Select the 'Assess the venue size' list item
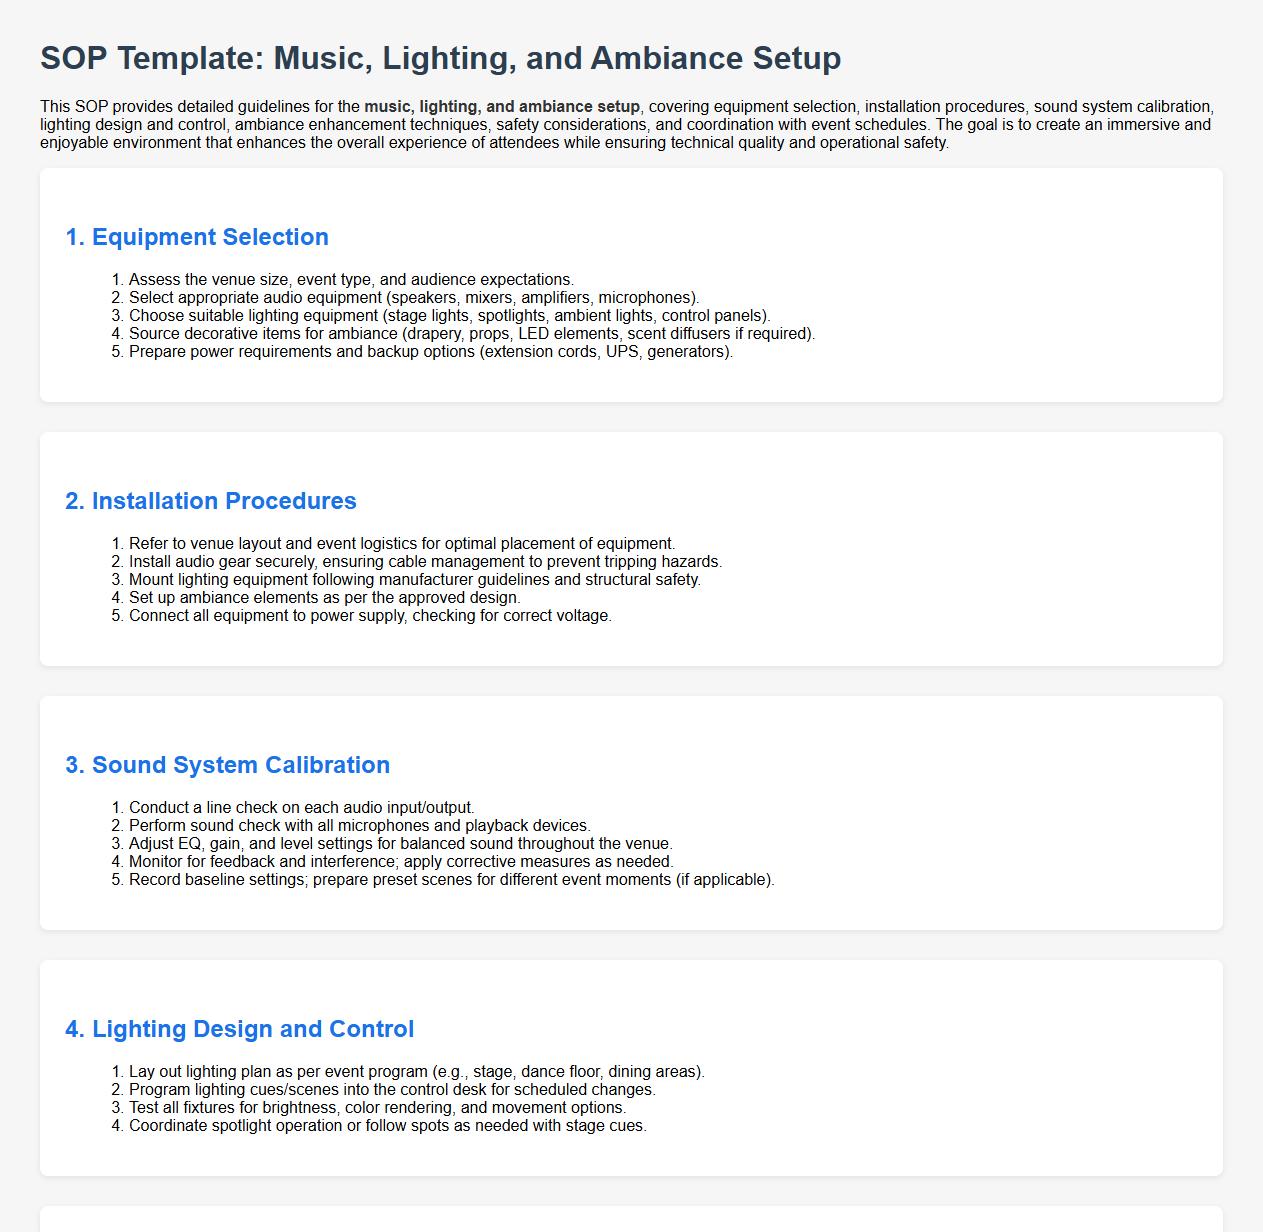Screen dimensions: 1263x1232 tap(351, 280)
